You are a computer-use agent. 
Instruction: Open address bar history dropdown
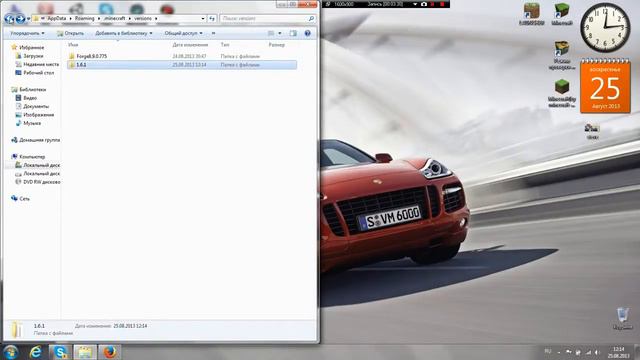pyautogui.click(x=203, y=18)
